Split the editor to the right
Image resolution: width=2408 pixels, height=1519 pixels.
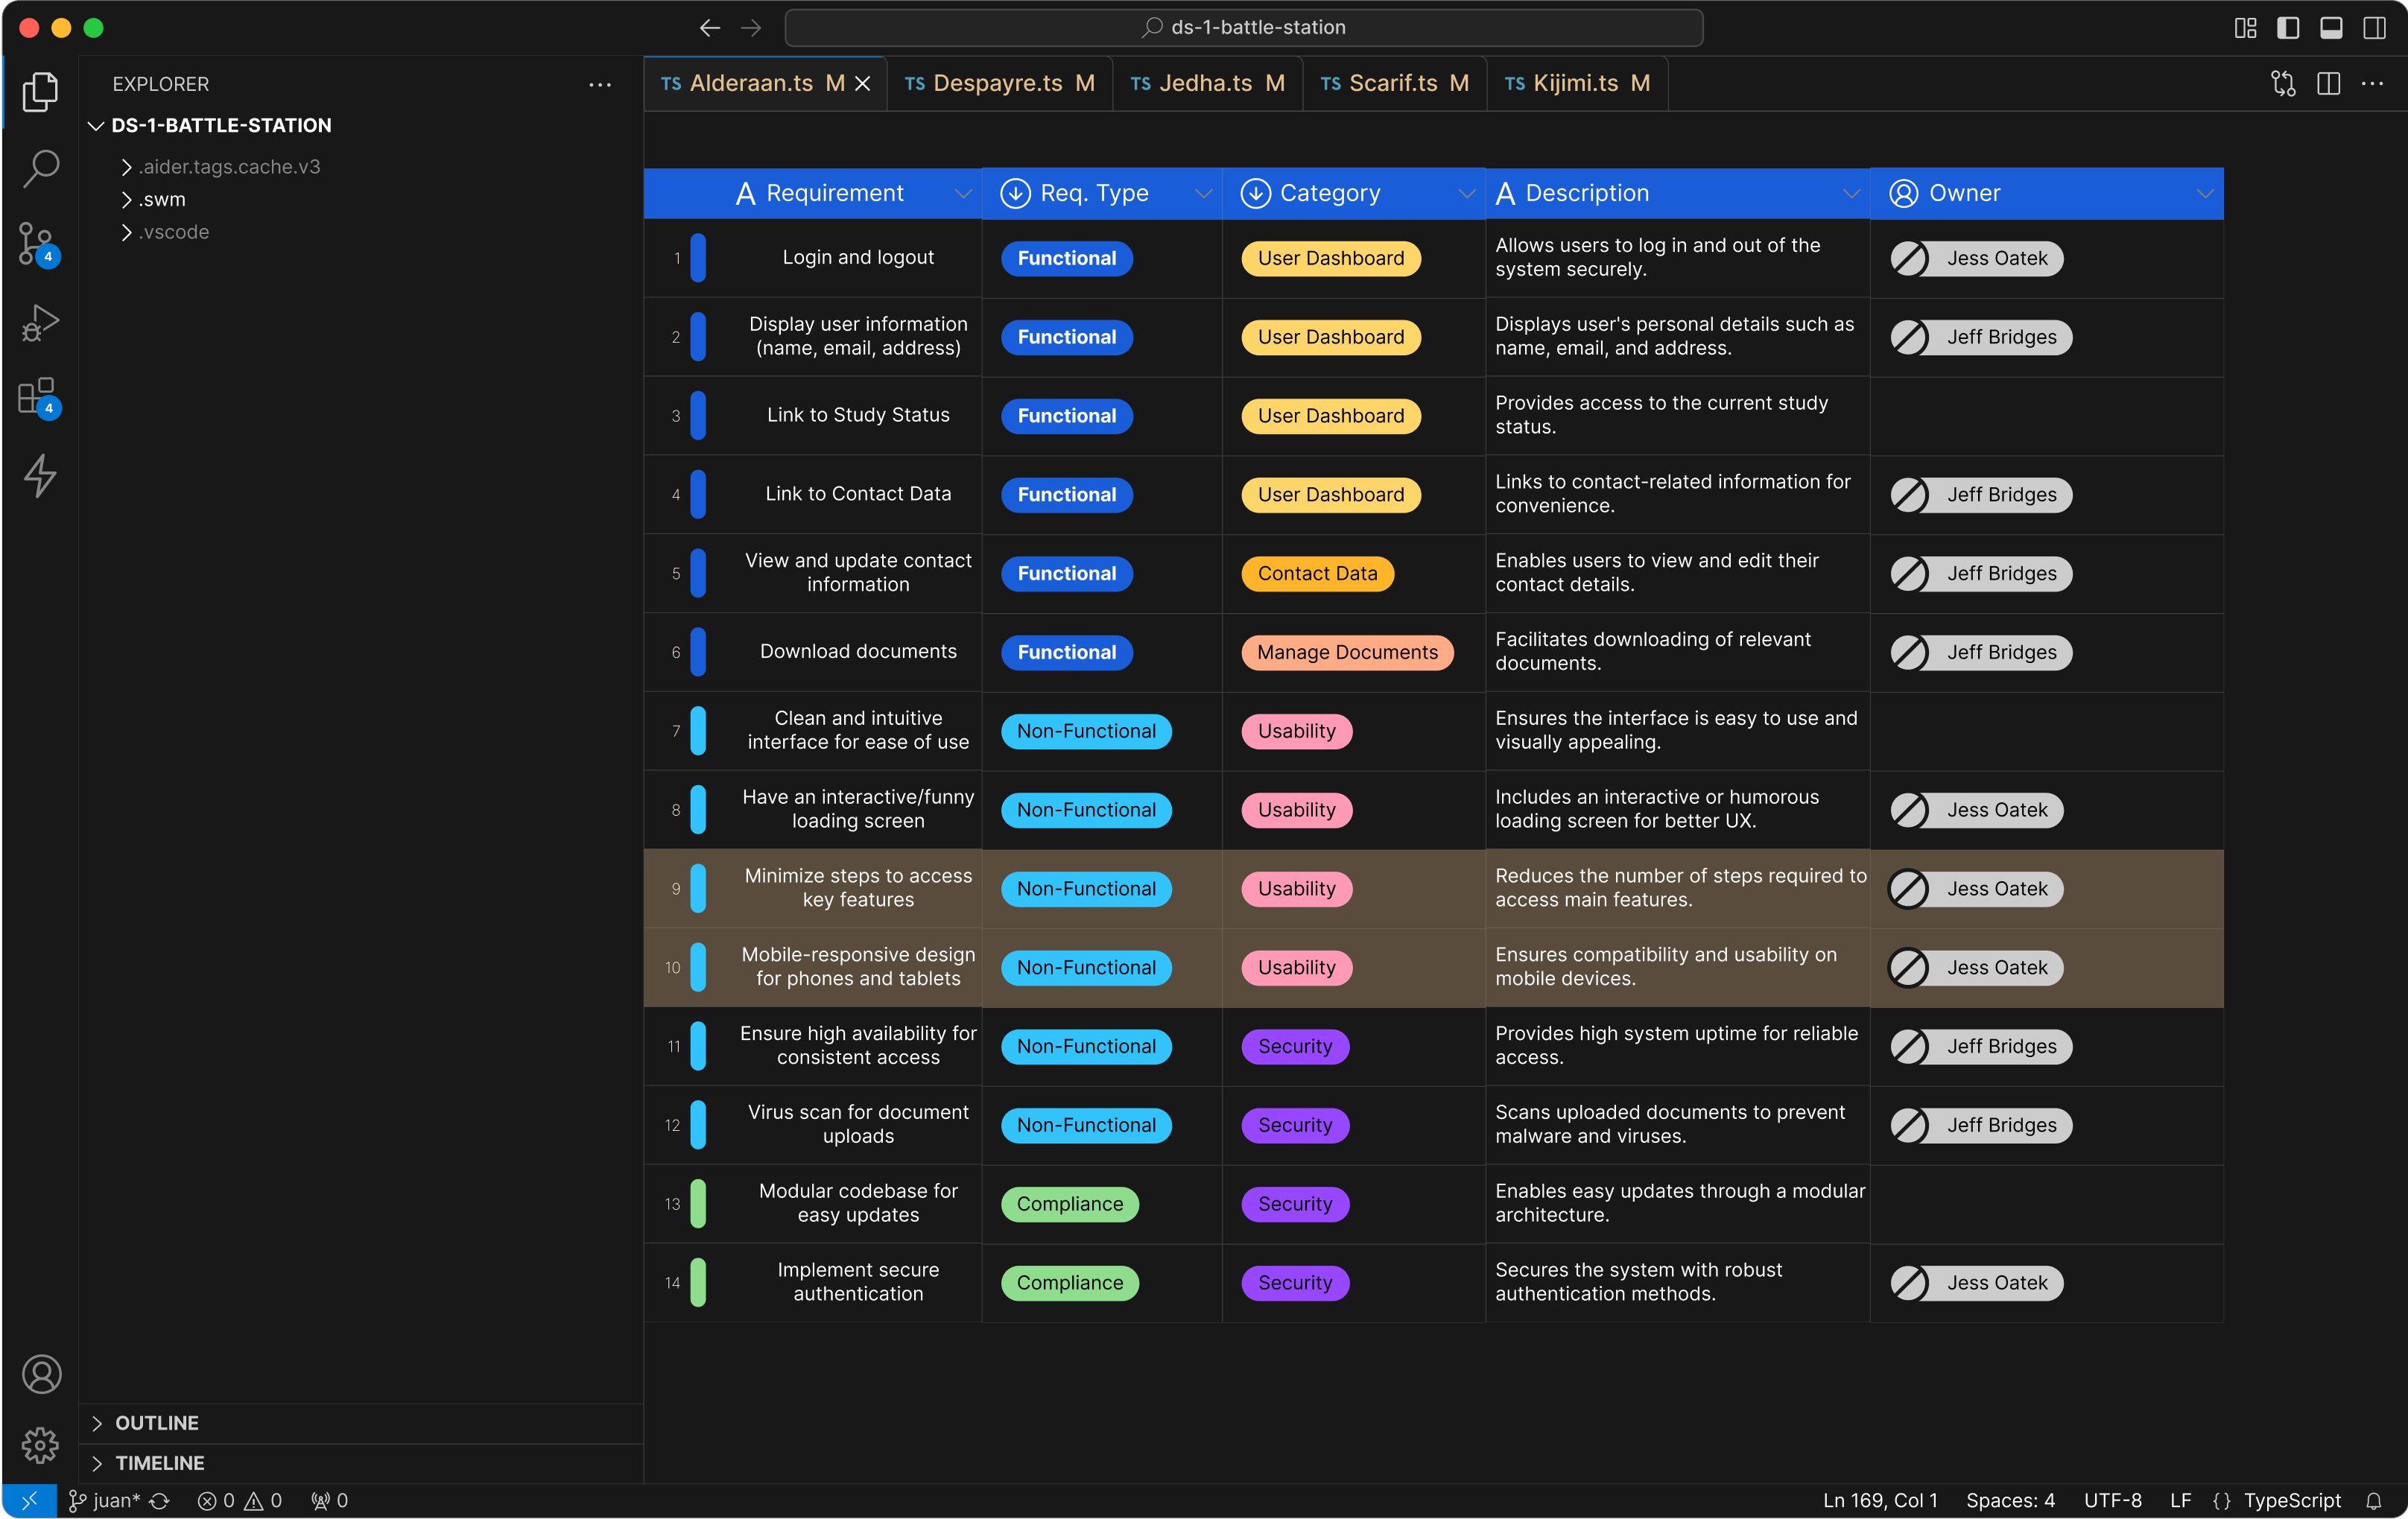[x=2328, y=84]
